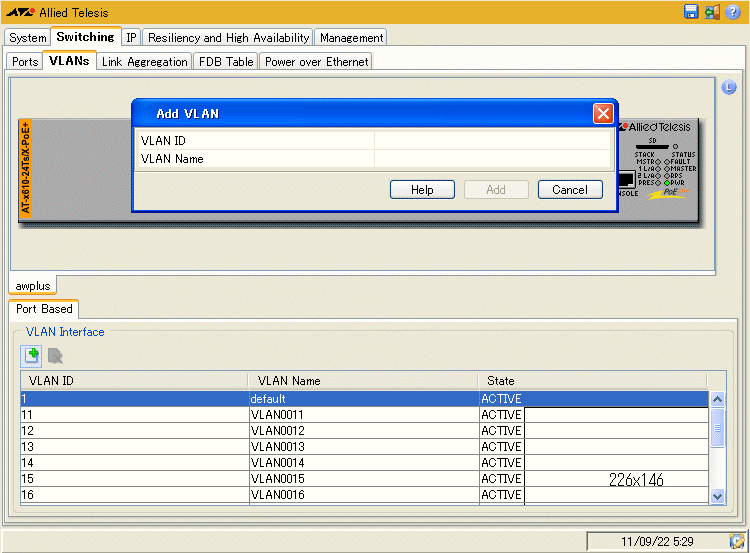Select the awplus device tab
Image resolution: width=750 pixels, height=553 pixels.
click(x=33, y=286)
